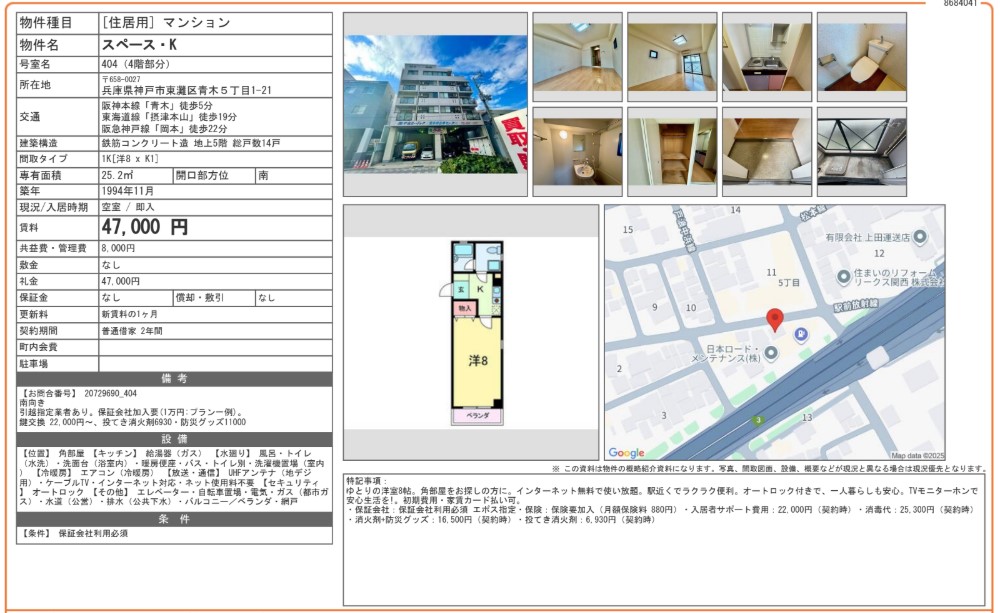Click the Map data ©2025 attribution
The width and height of the screenshot is (1000, 613).
[x=917, y=455]
